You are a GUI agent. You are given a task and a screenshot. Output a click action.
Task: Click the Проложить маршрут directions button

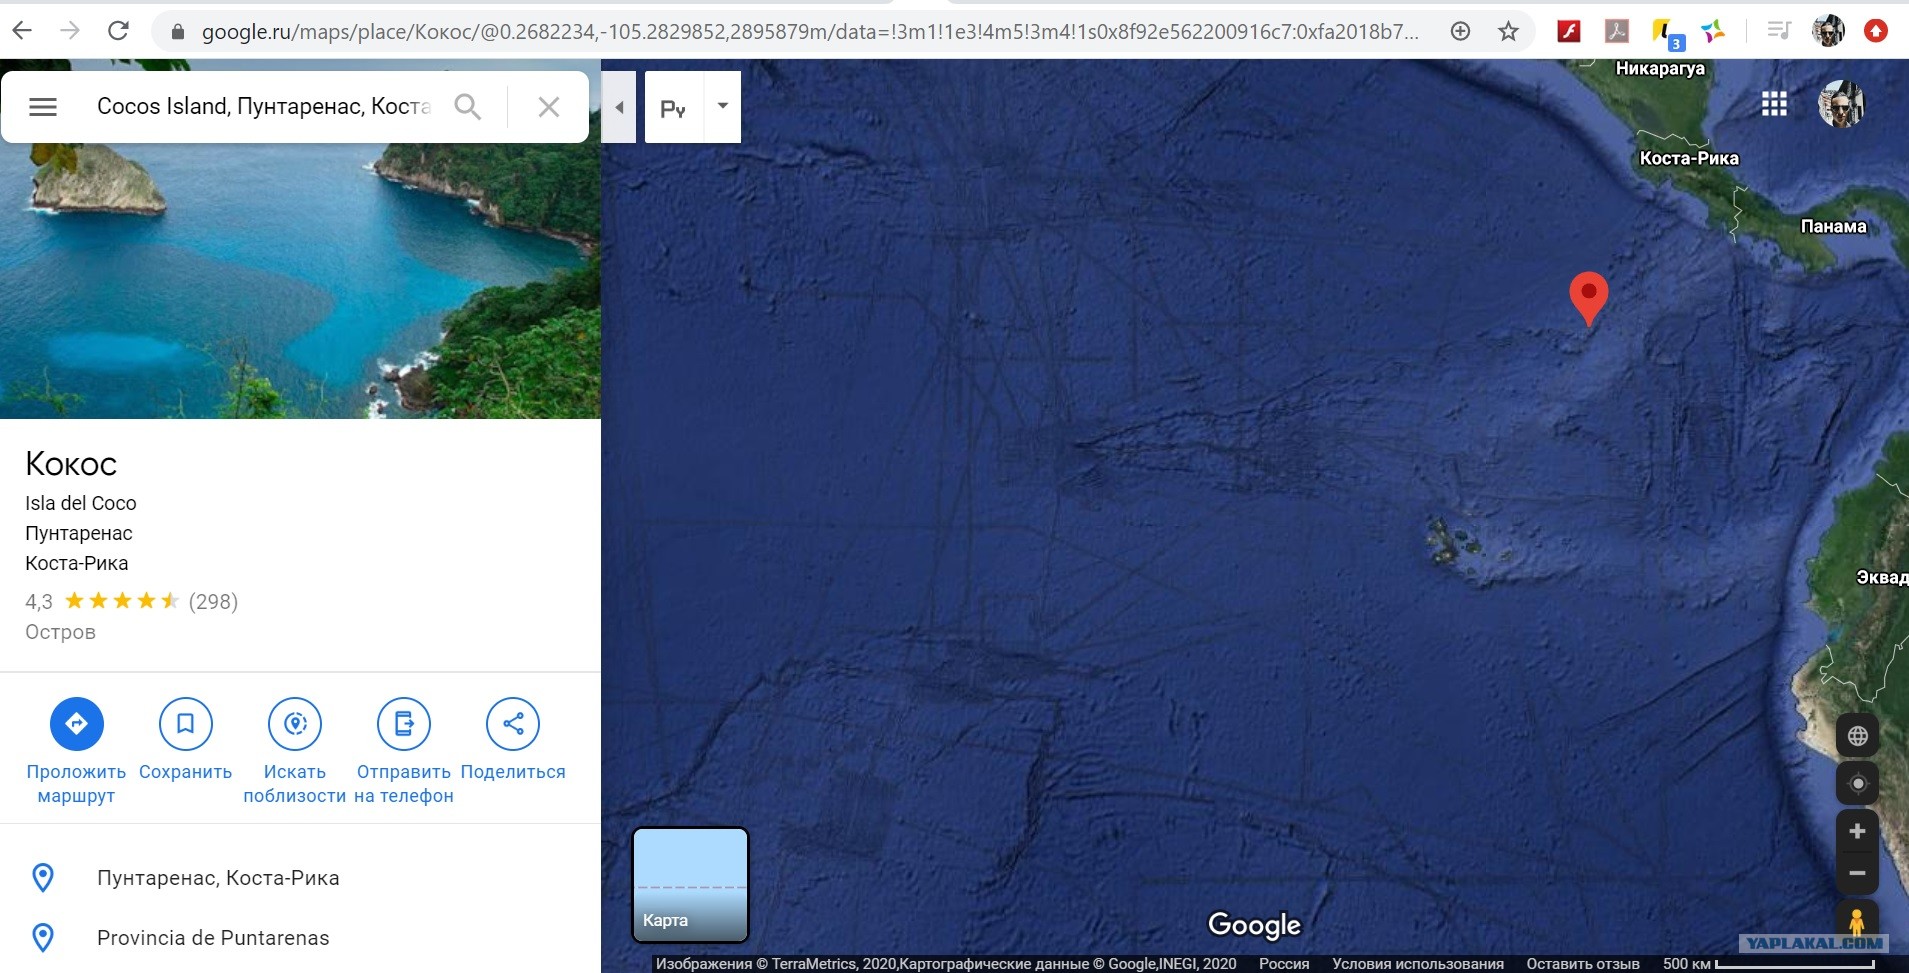[76, 752]
